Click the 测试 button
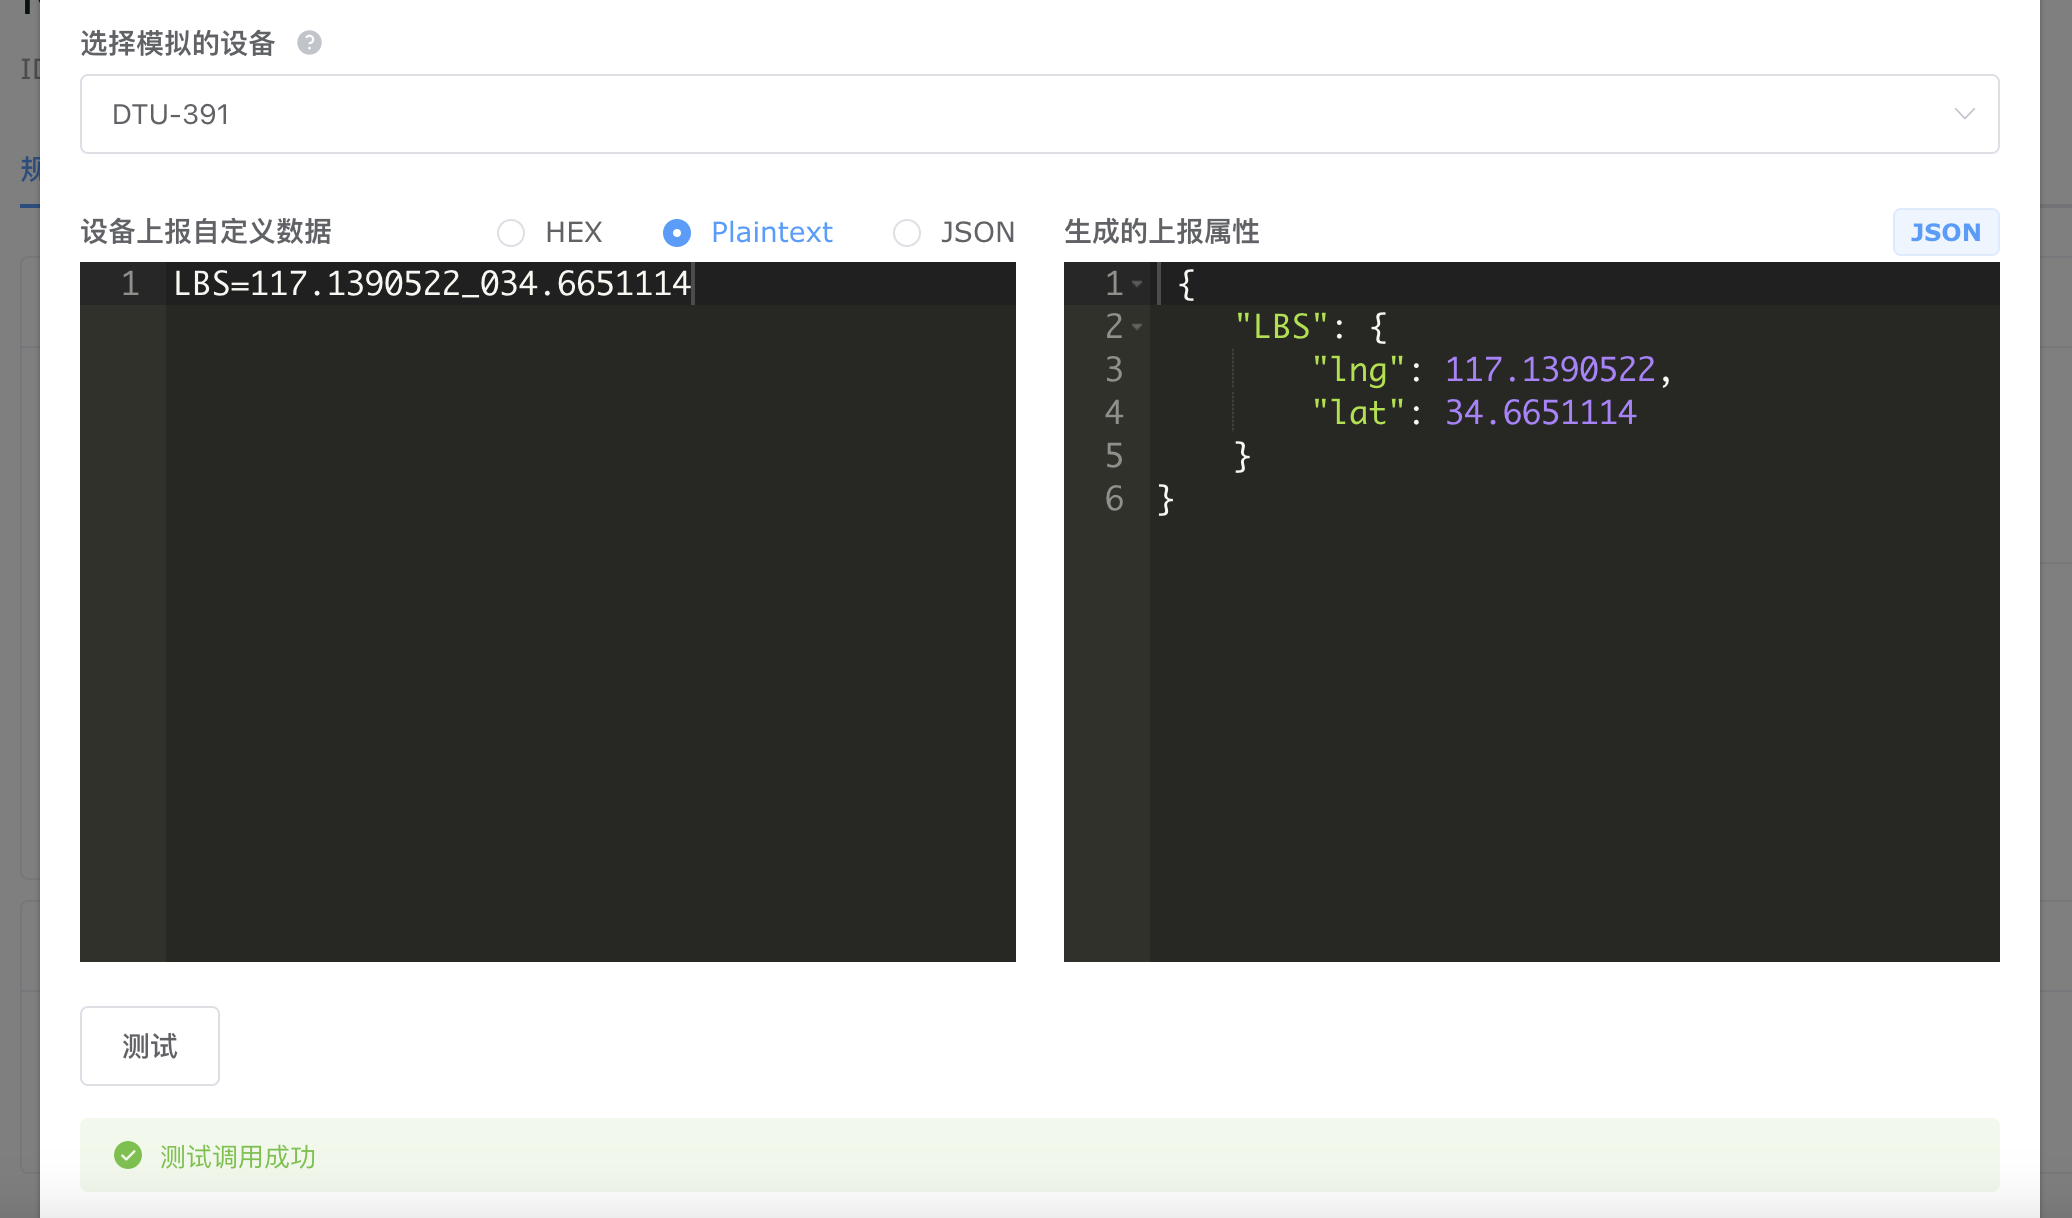 [x=150, y=1046]
